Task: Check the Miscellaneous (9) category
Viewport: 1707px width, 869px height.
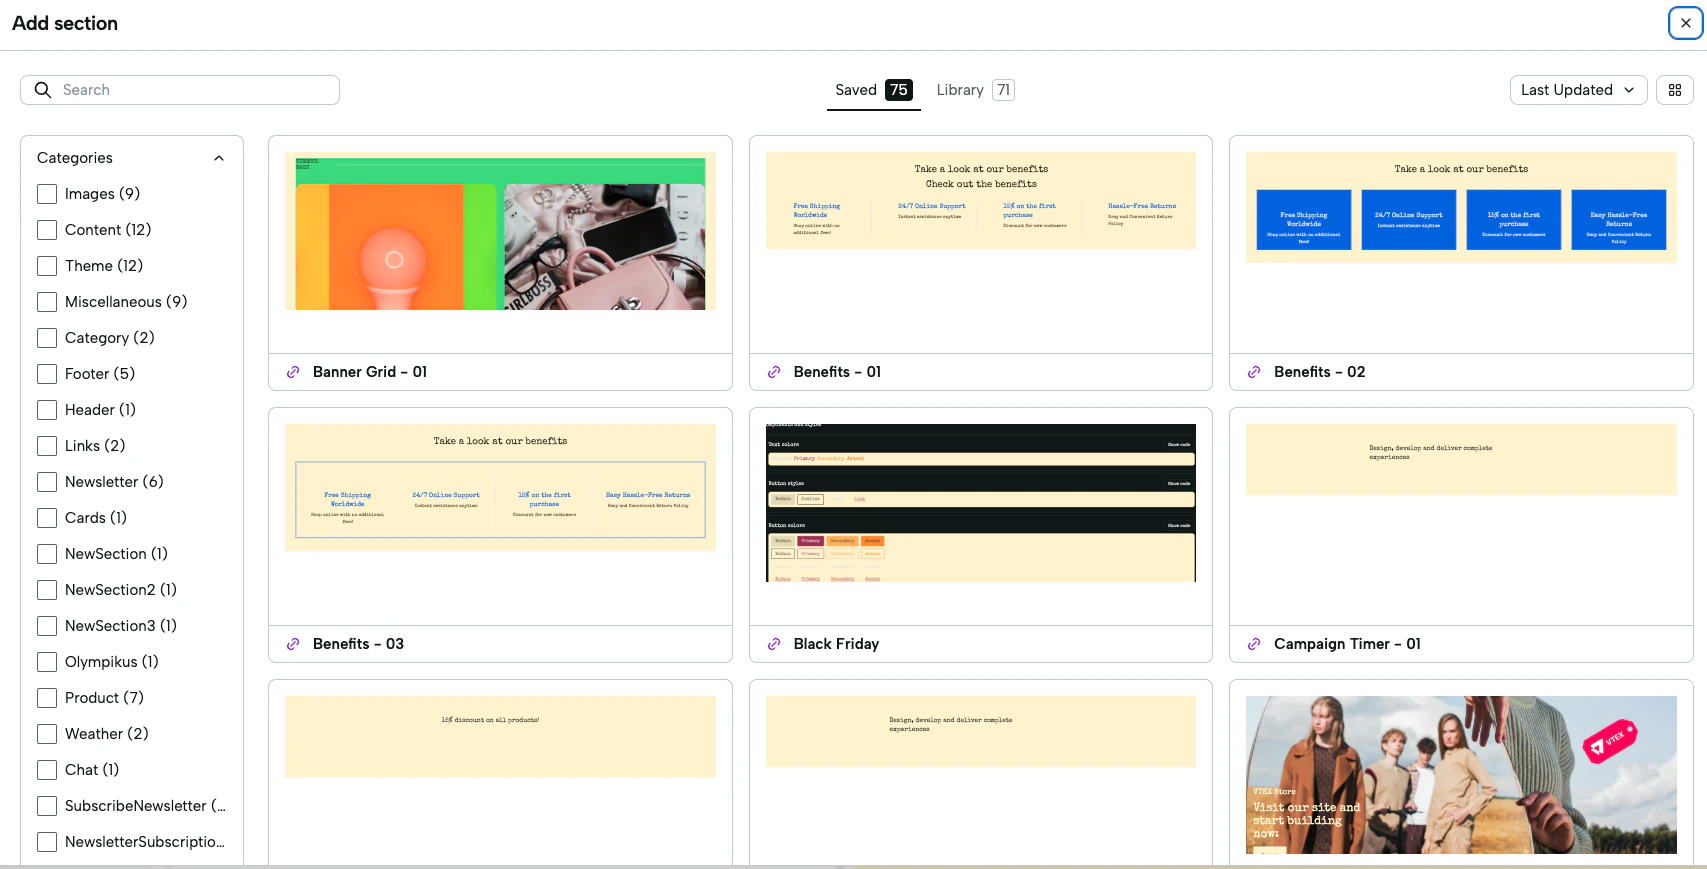Action: pos(47,302)
